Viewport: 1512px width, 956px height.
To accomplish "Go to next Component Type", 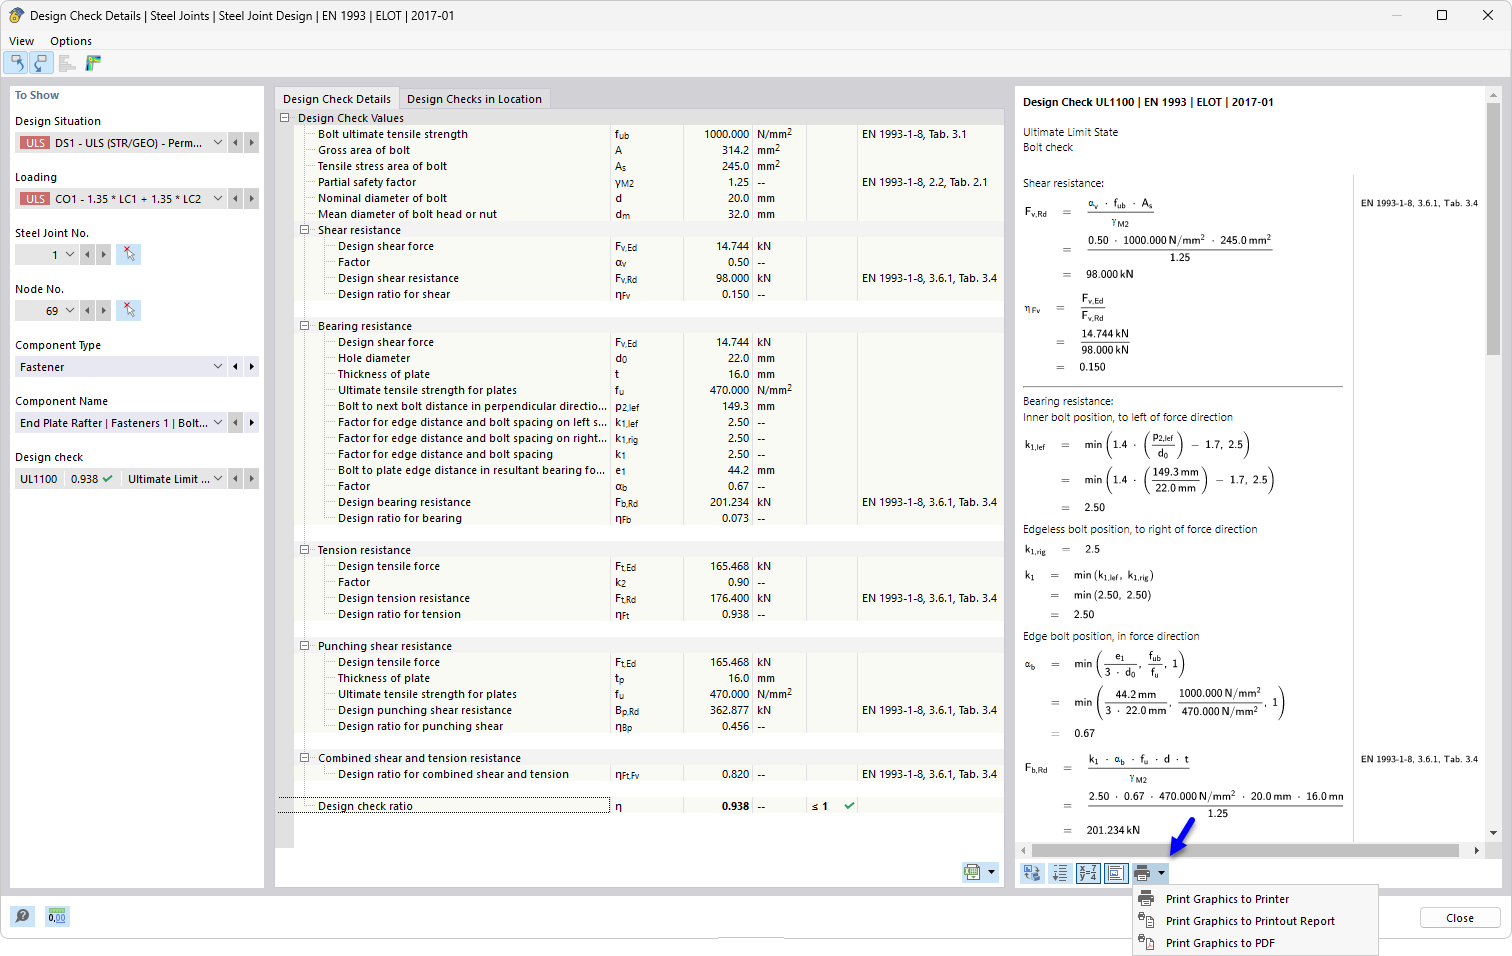I will [x=252, y=367].
